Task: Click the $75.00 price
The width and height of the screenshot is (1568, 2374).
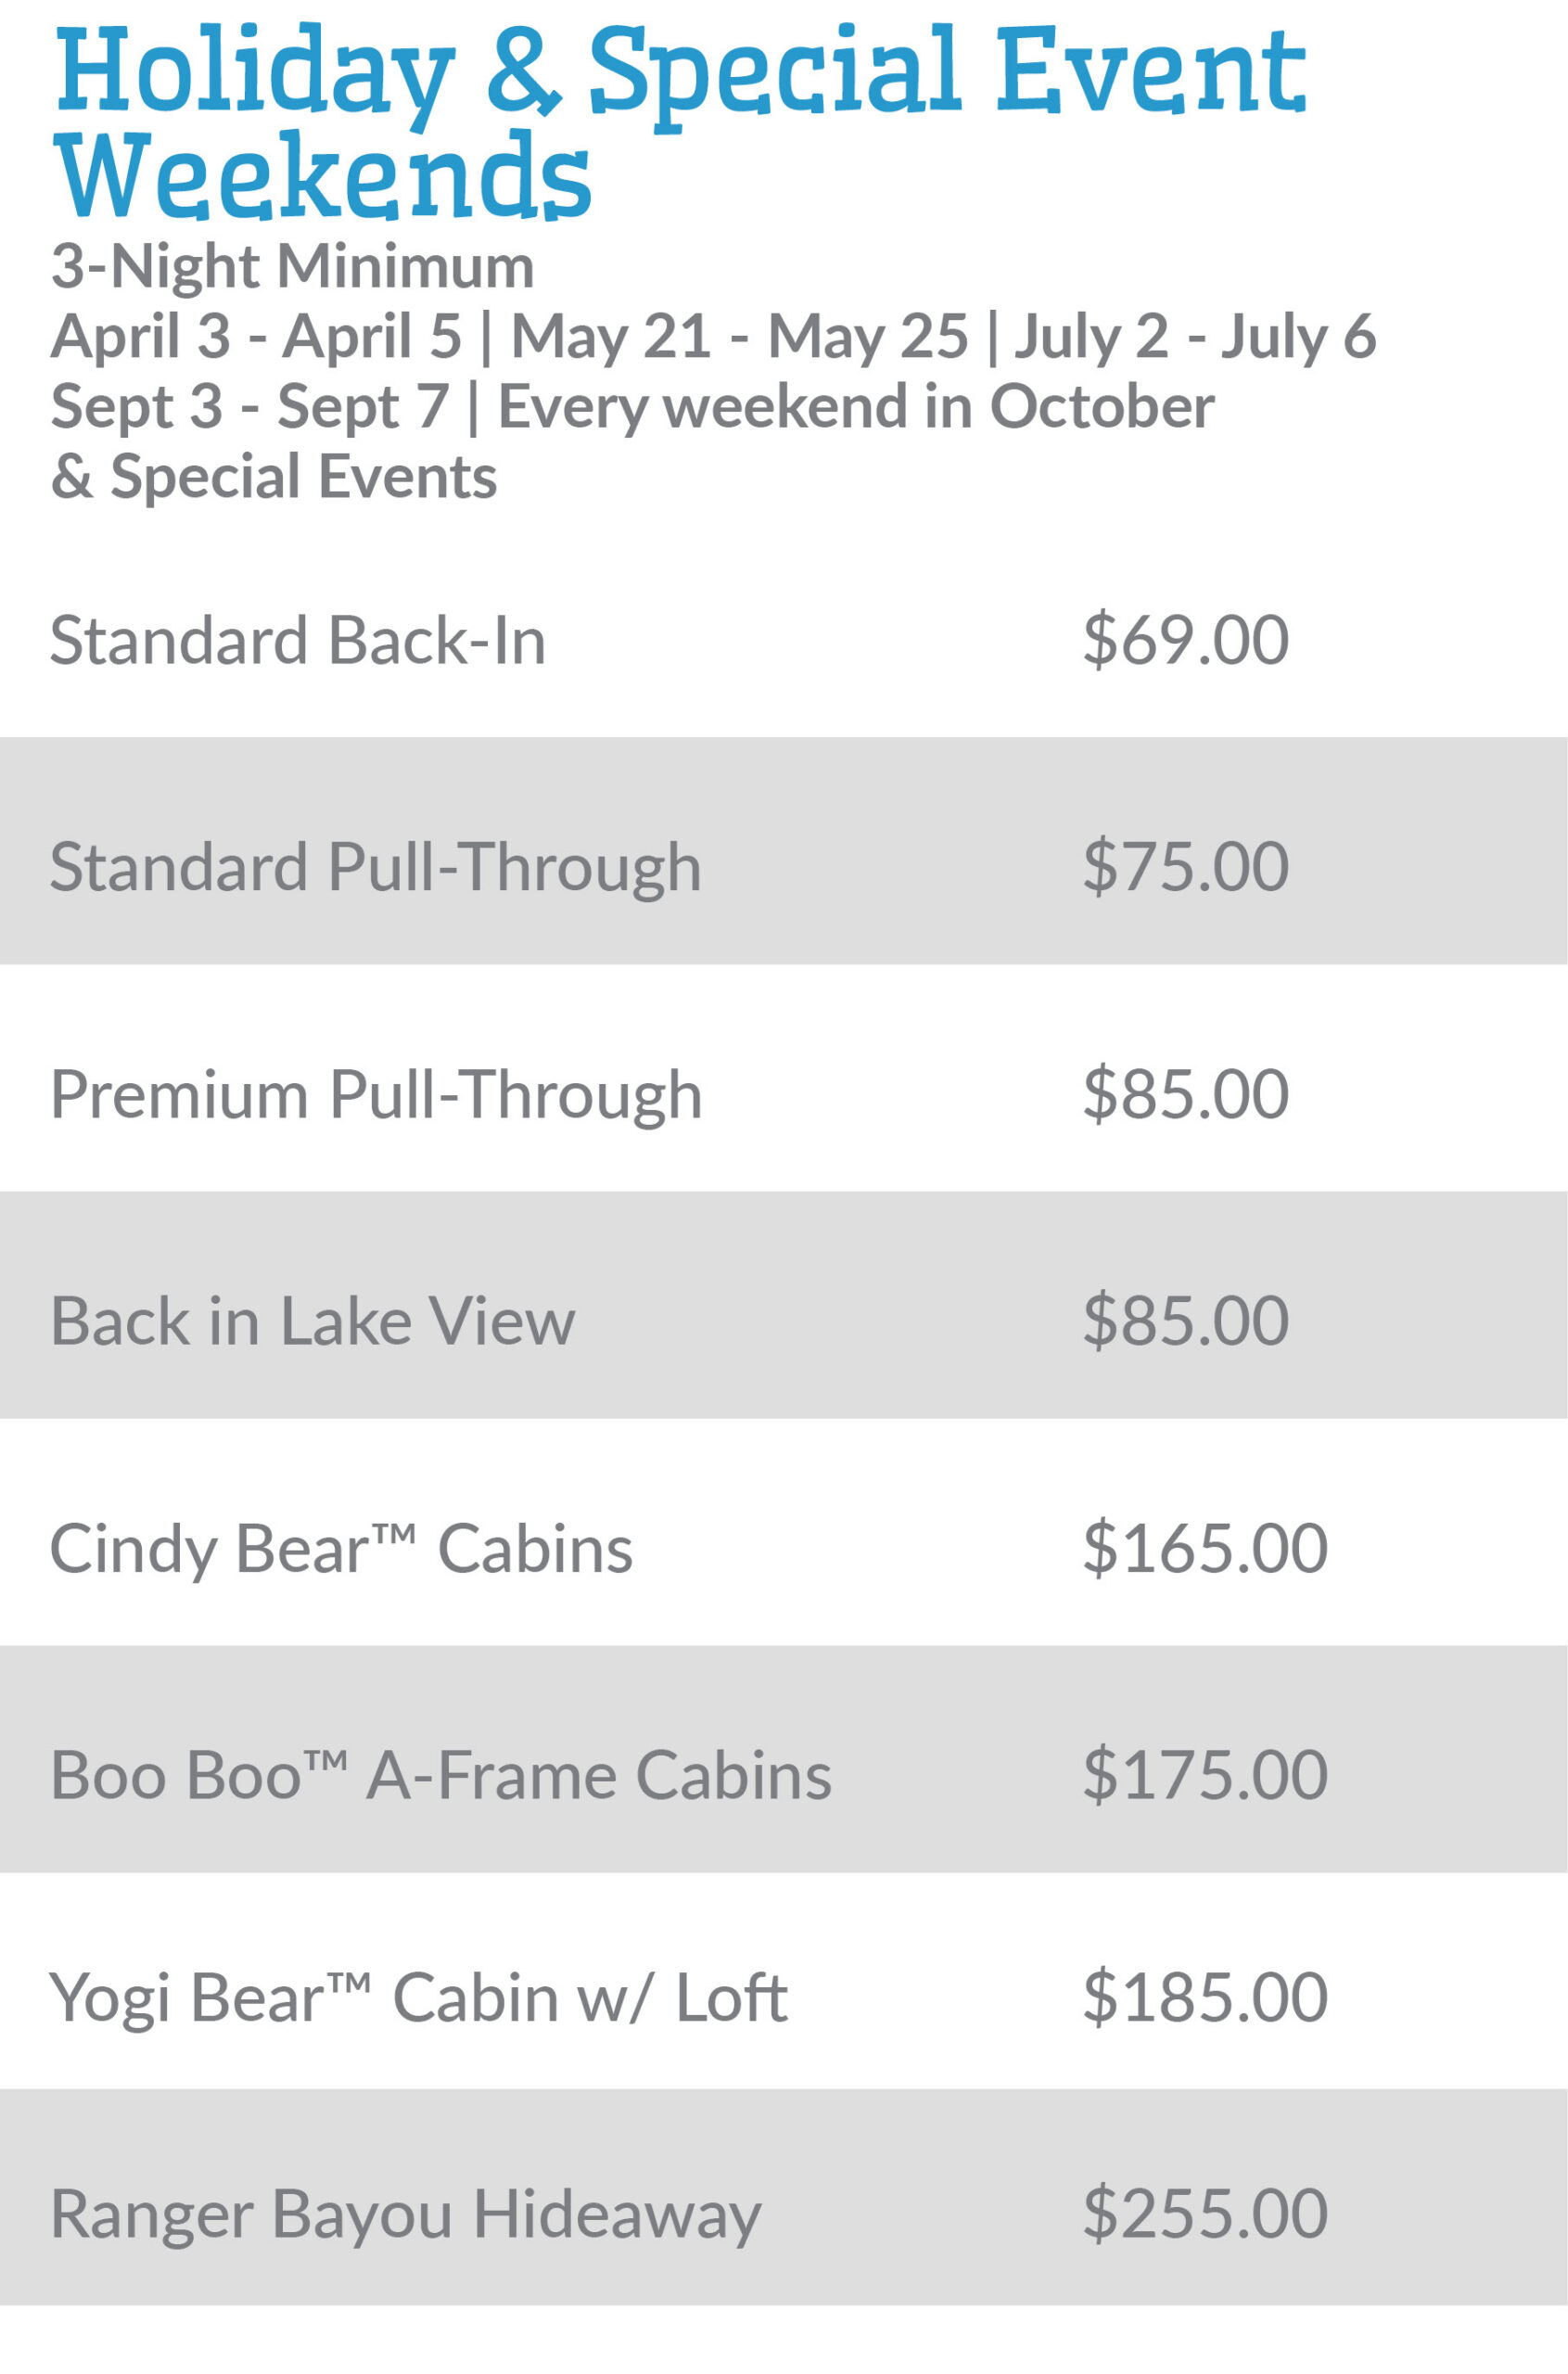Action: pyautogui.click(x=1186, y=866)
